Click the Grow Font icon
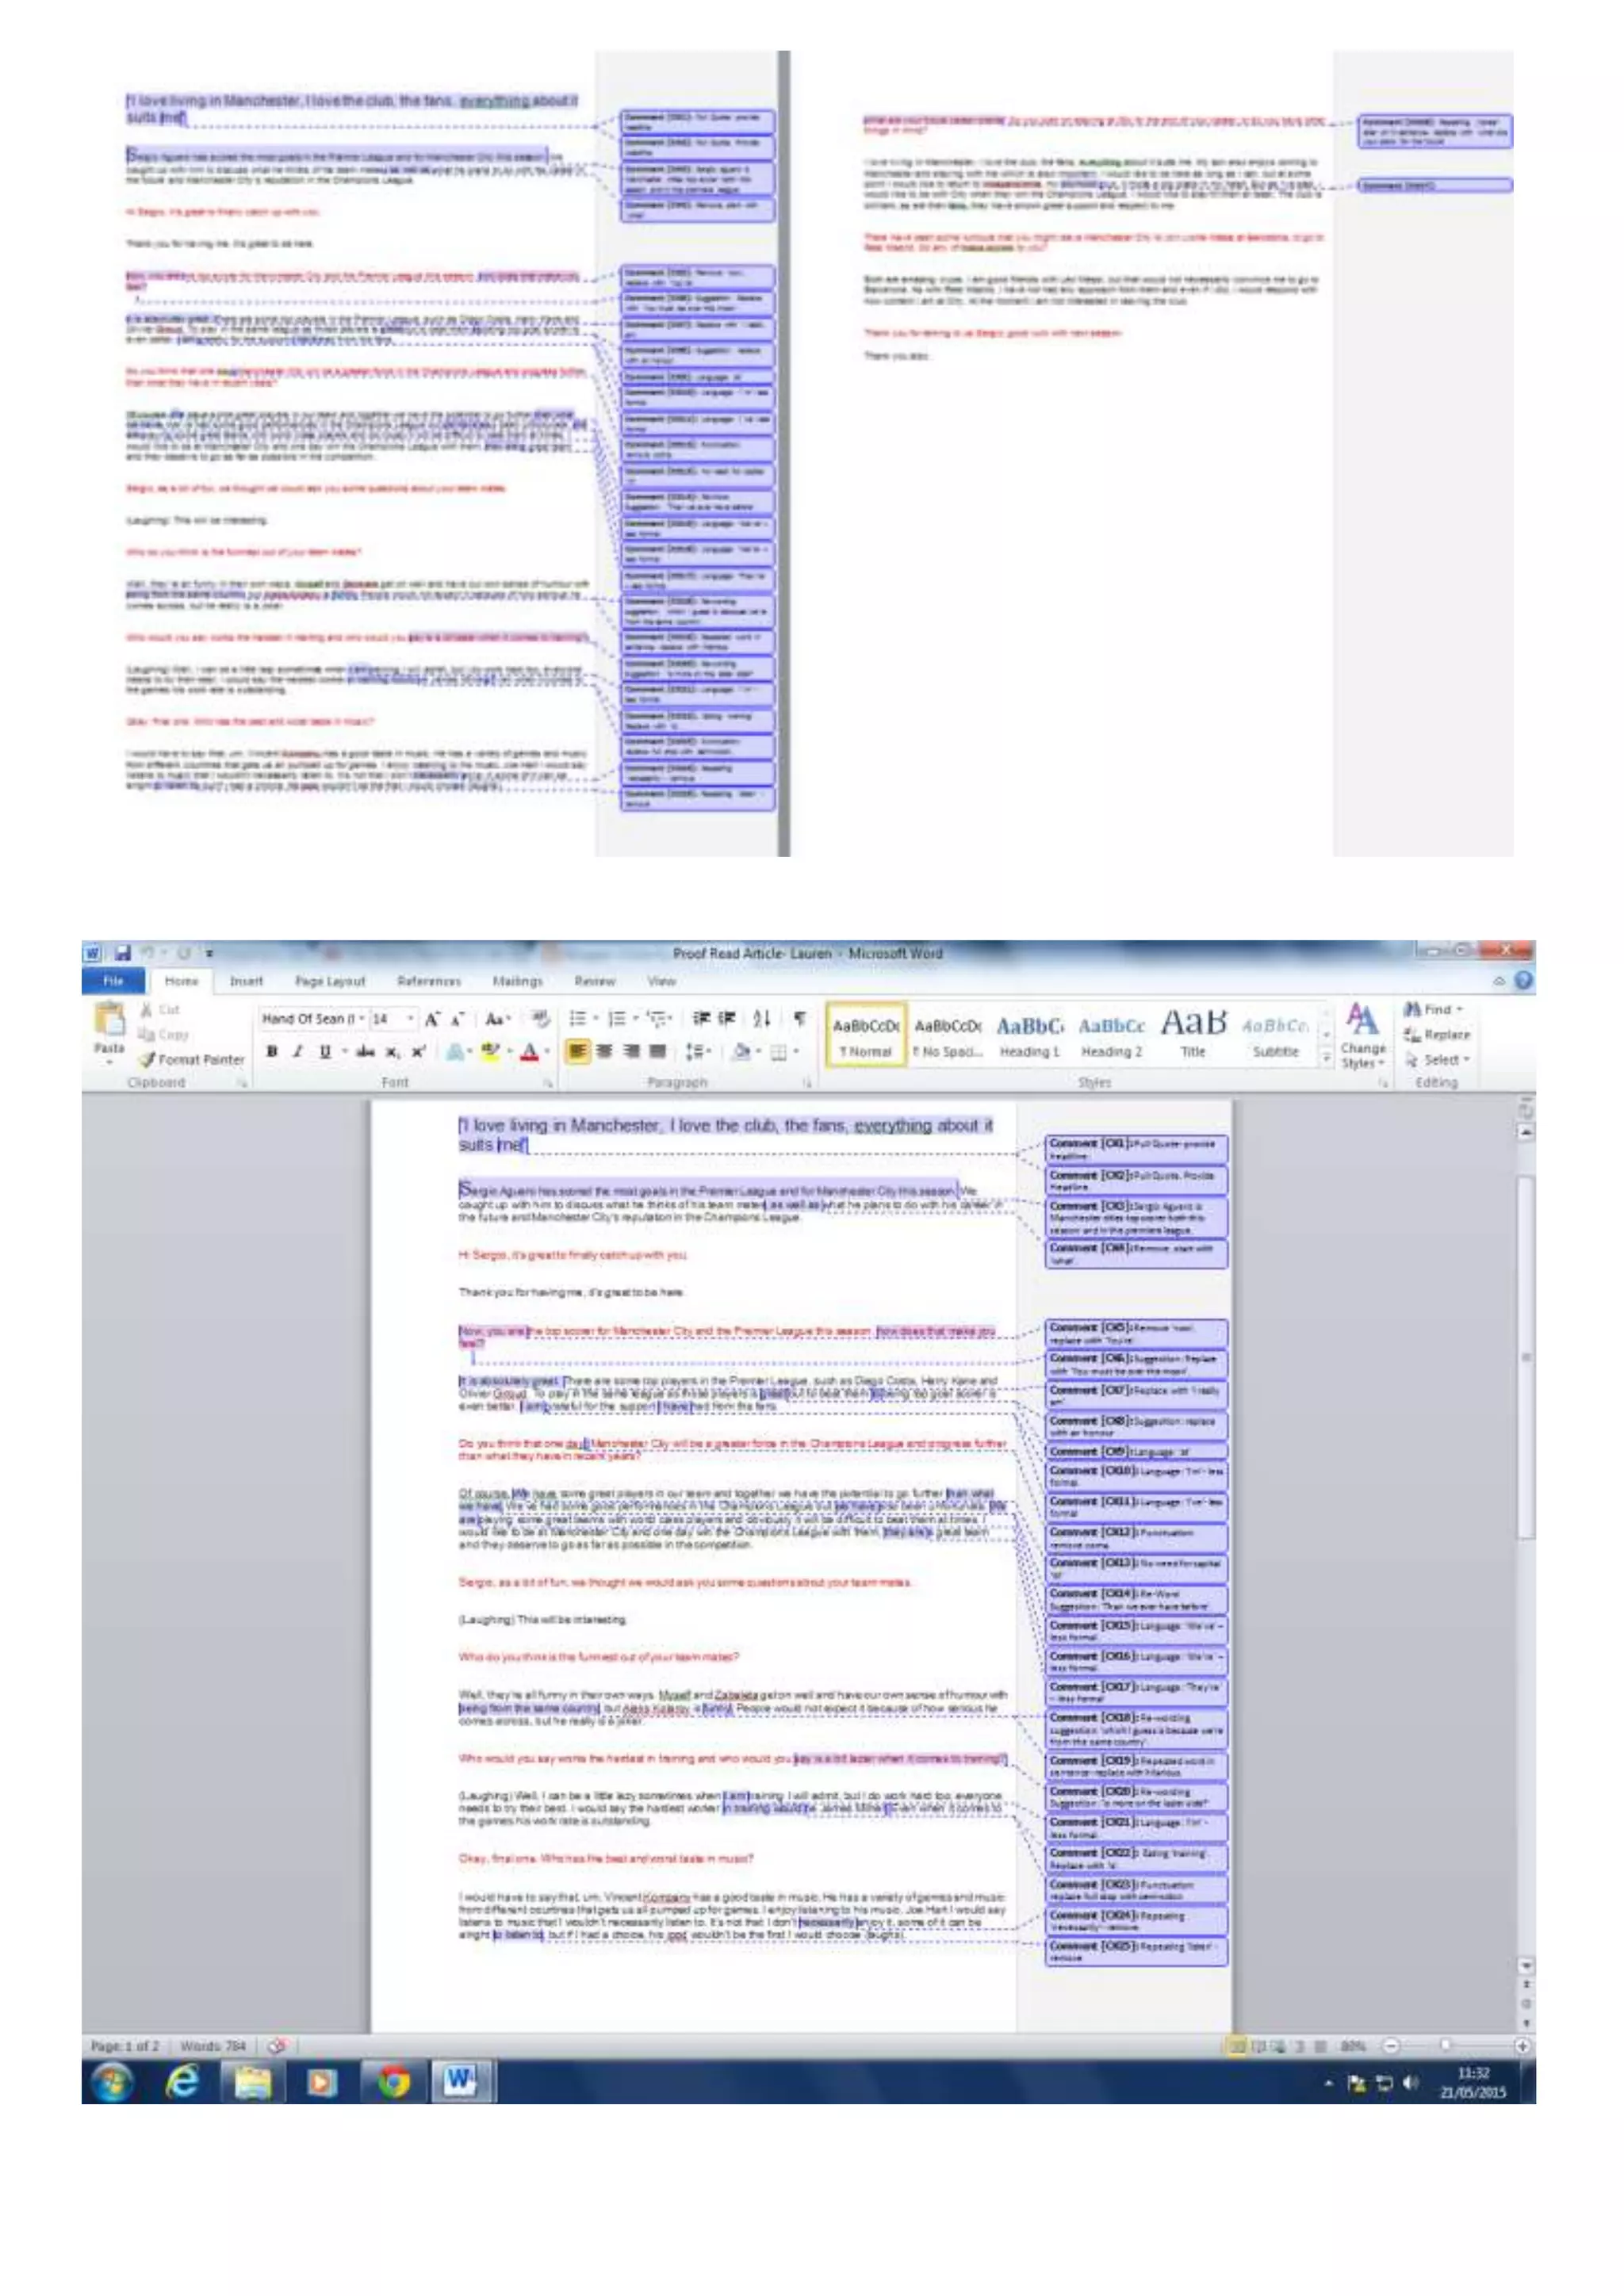 pyautogui.click(x=432, y=1020)
